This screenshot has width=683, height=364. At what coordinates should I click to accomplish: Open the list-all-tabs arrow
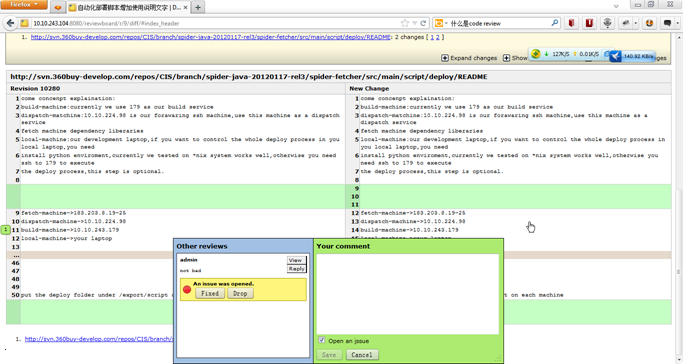coord(616,7)
